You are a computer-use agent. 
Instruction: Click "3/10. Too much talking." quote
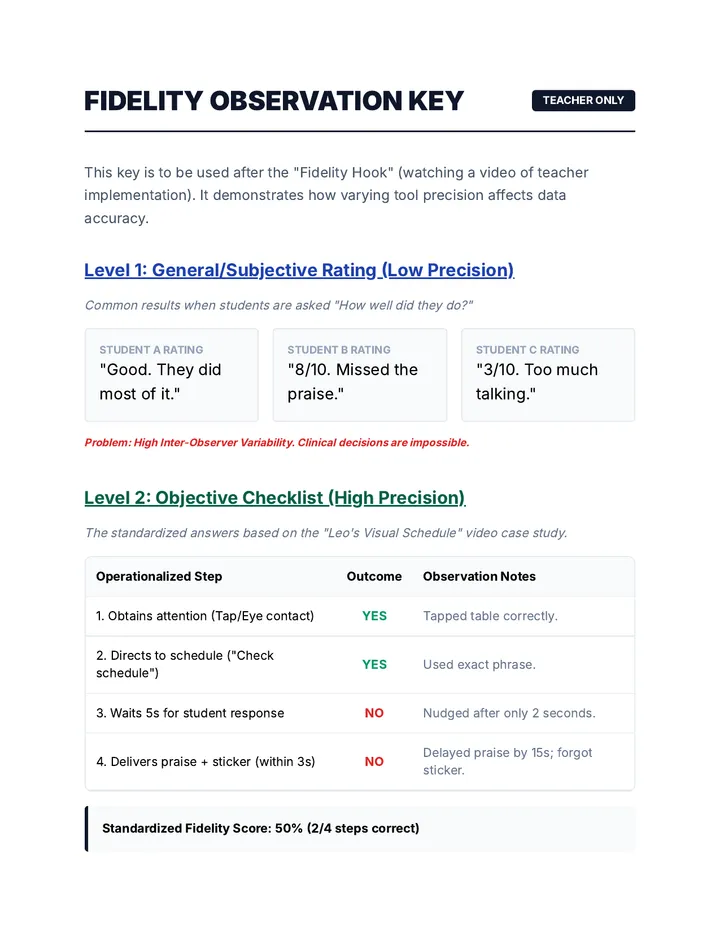tap(536, 382)
